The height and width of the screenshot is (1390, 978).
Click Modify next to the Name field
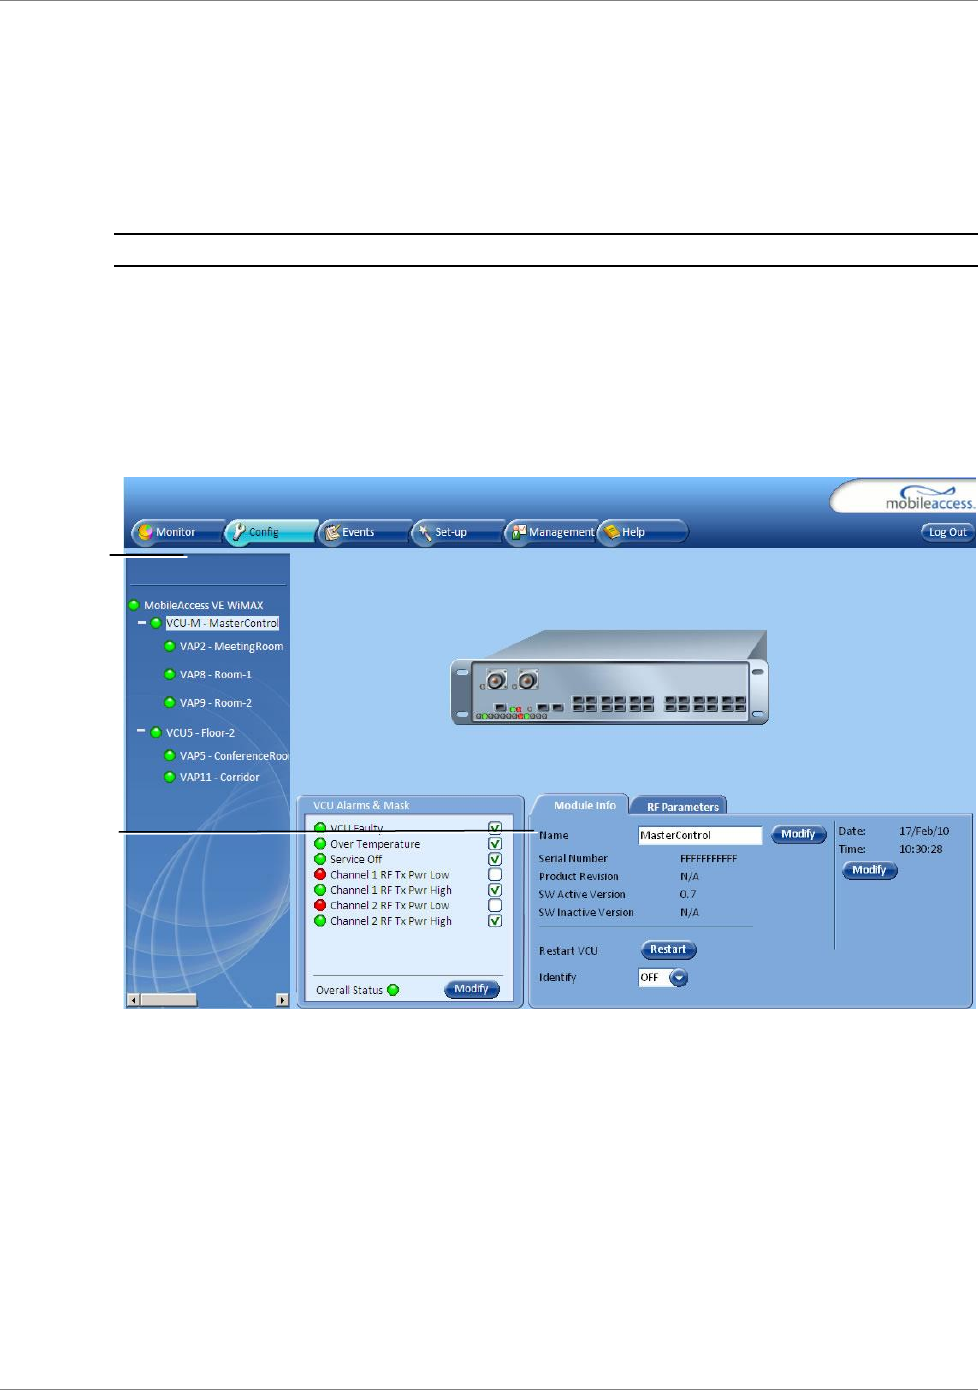pos(799,834)
